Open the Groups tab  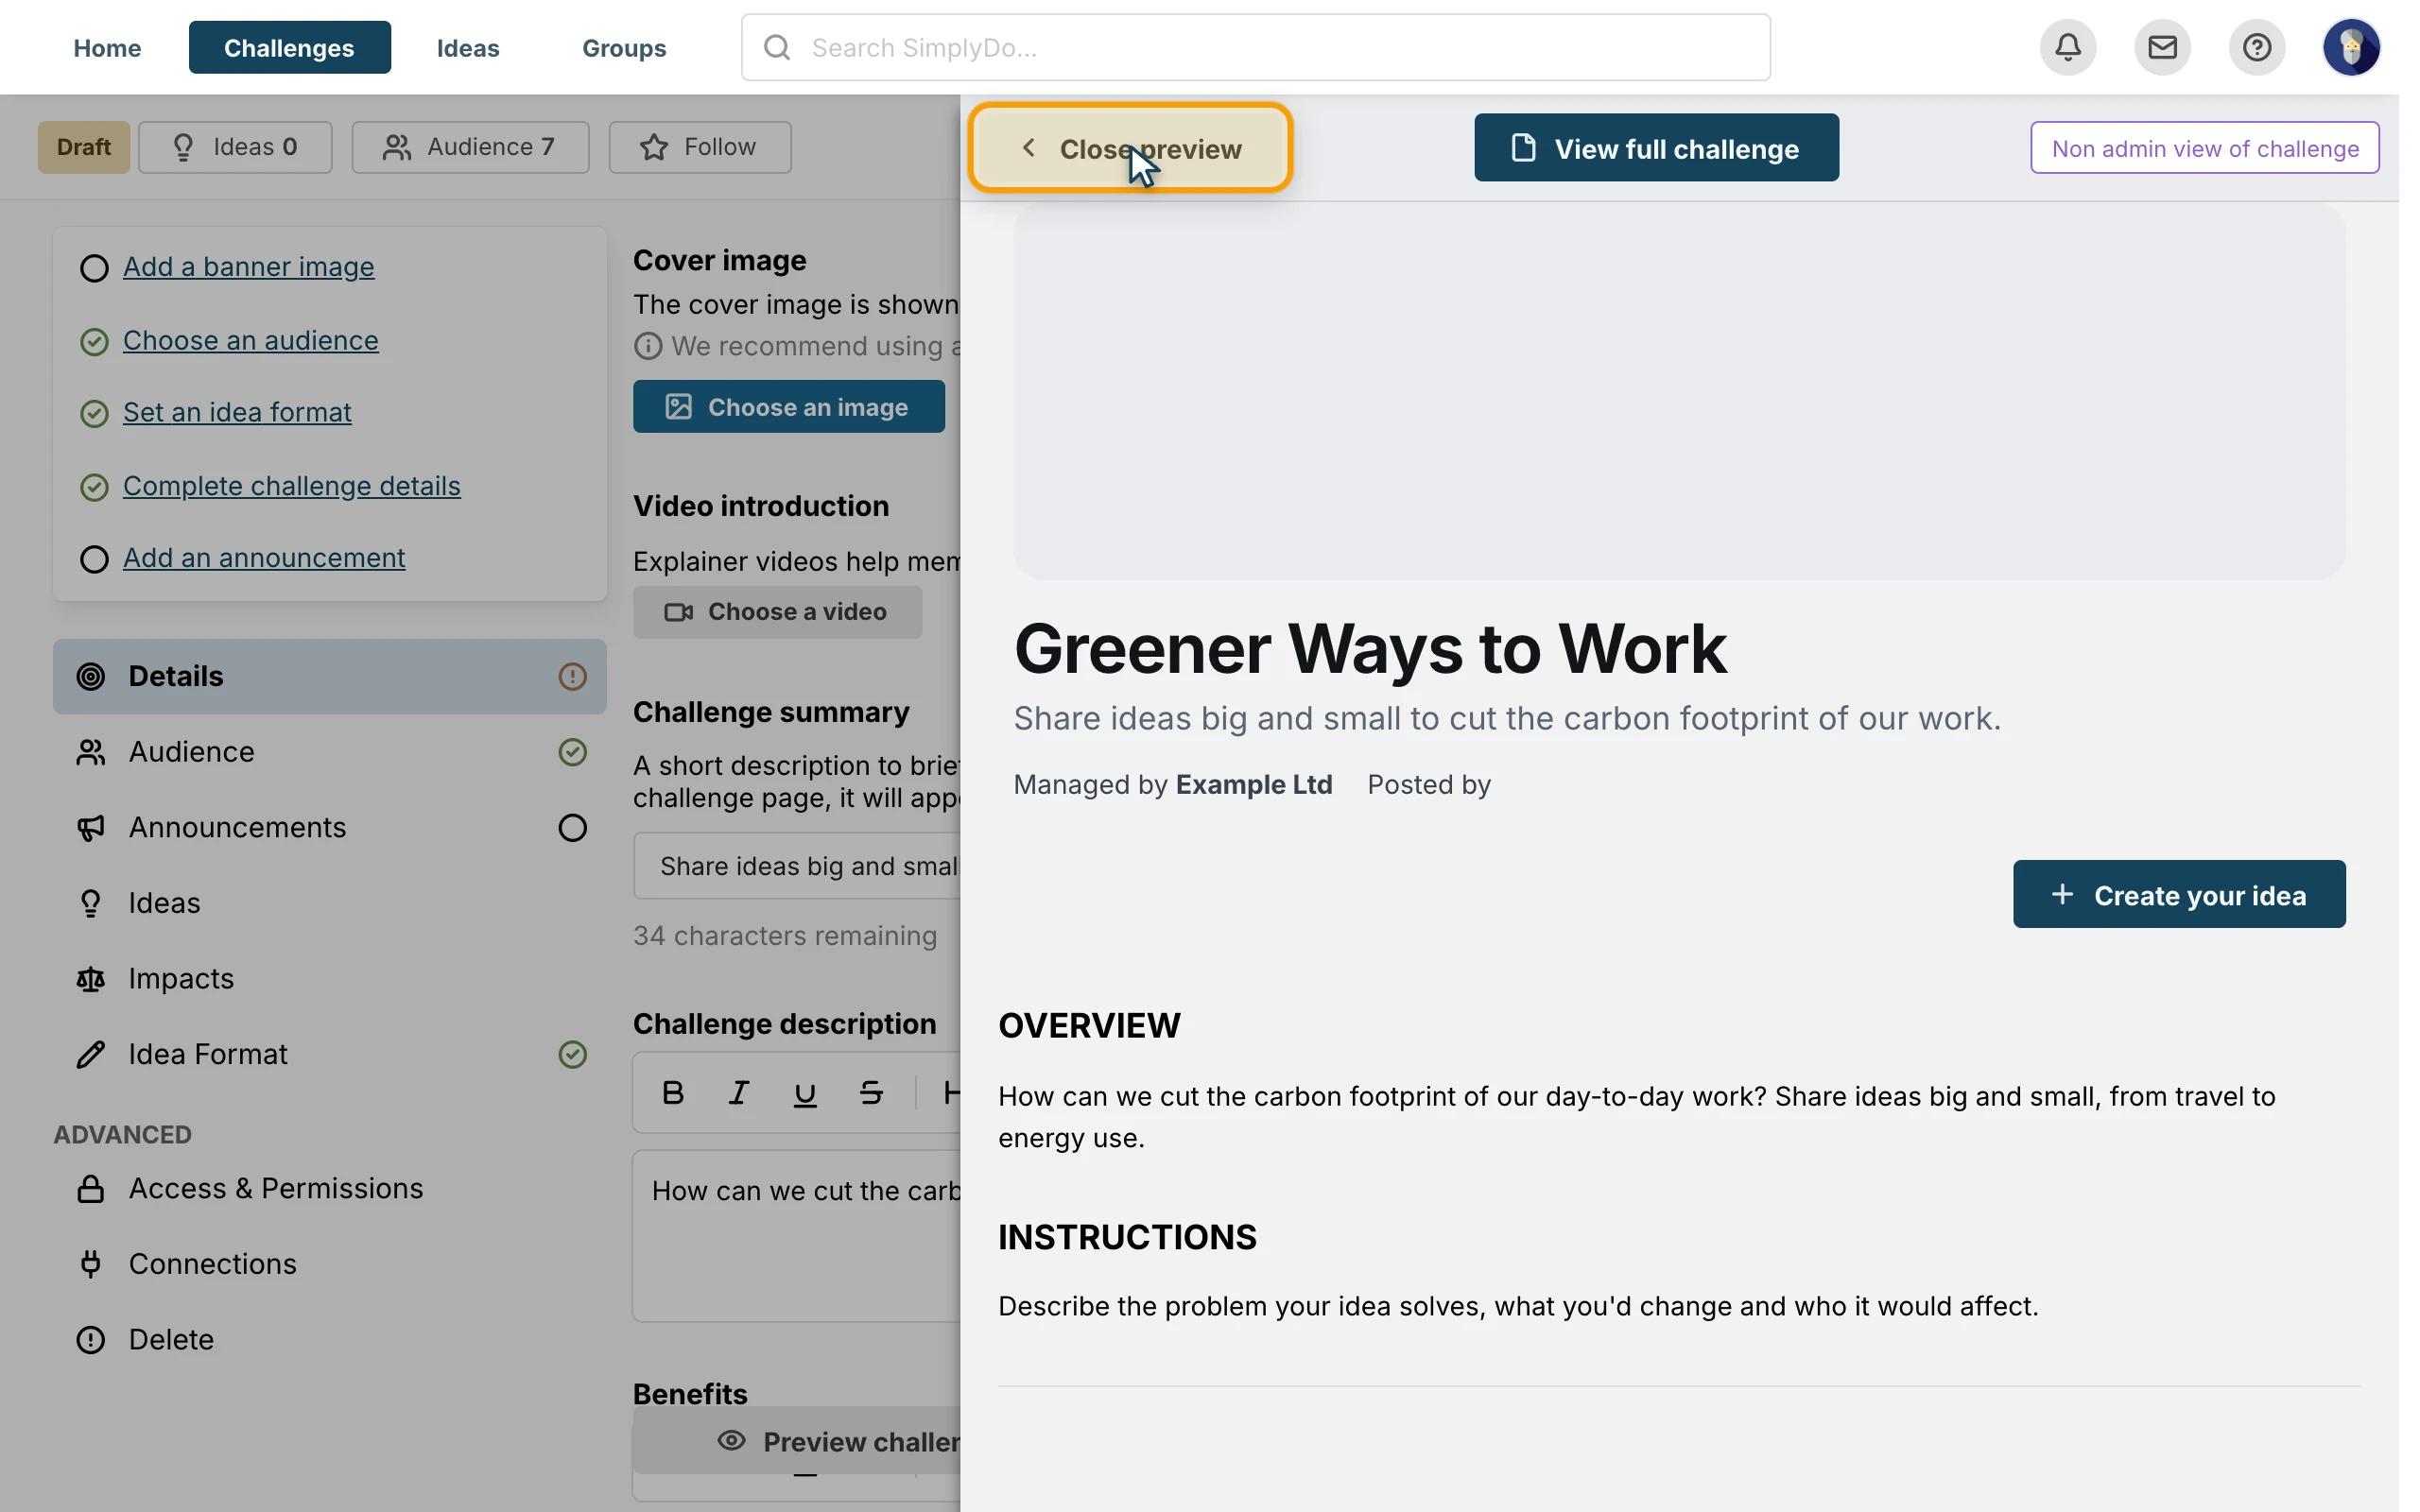tap(624, 47)
